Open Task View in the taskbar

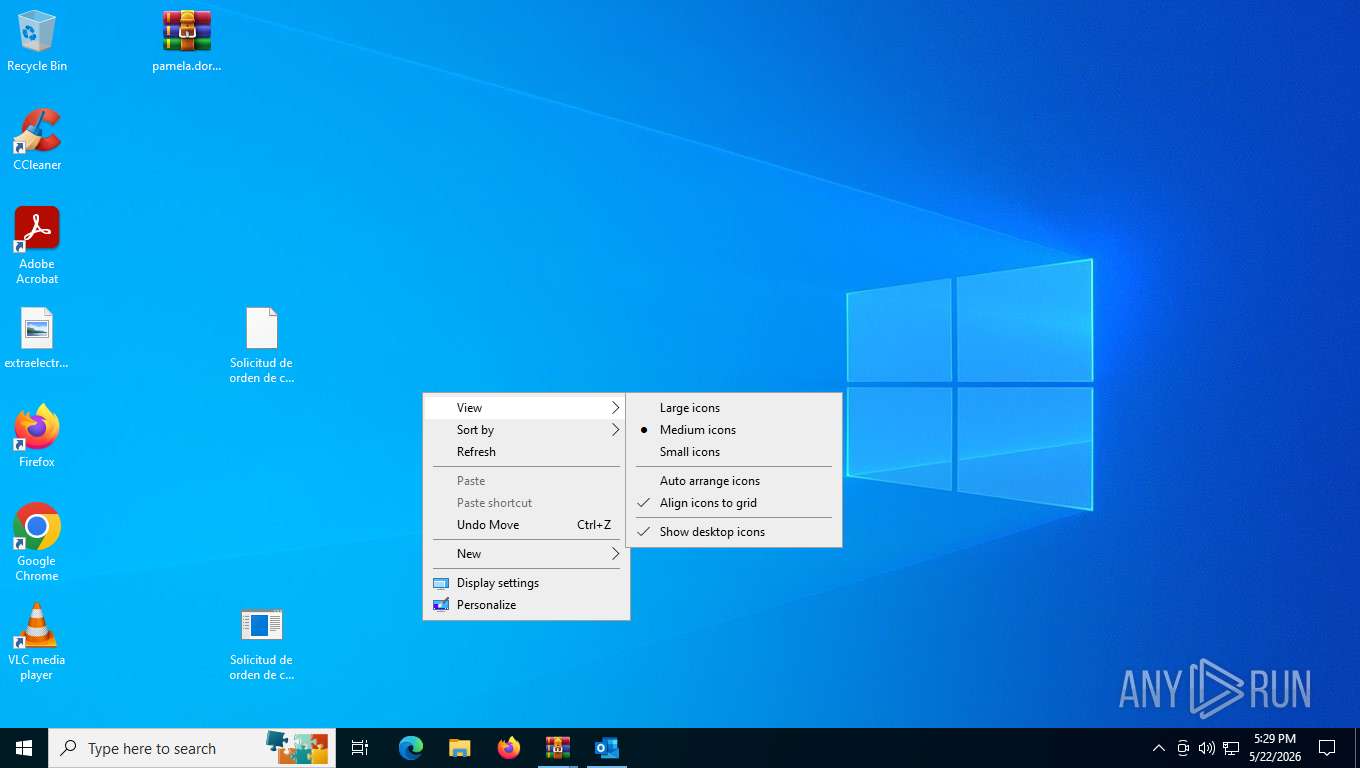tap(360, 748)
